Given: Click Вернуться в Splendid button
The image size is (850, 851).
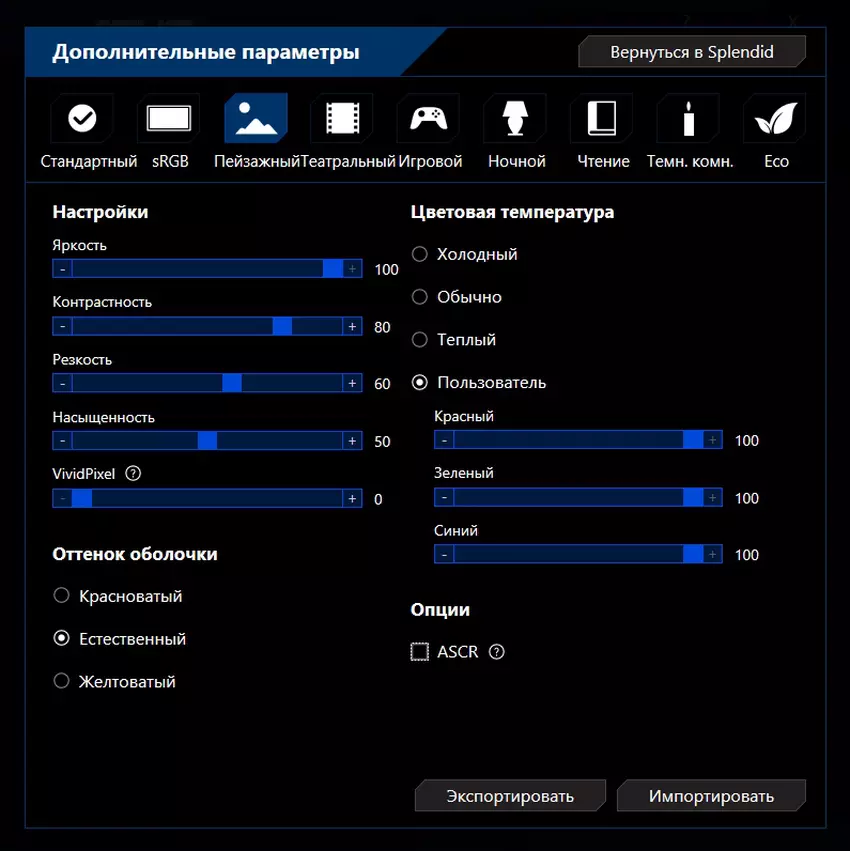Looking at the screenshot, I should tap(692, 52).
